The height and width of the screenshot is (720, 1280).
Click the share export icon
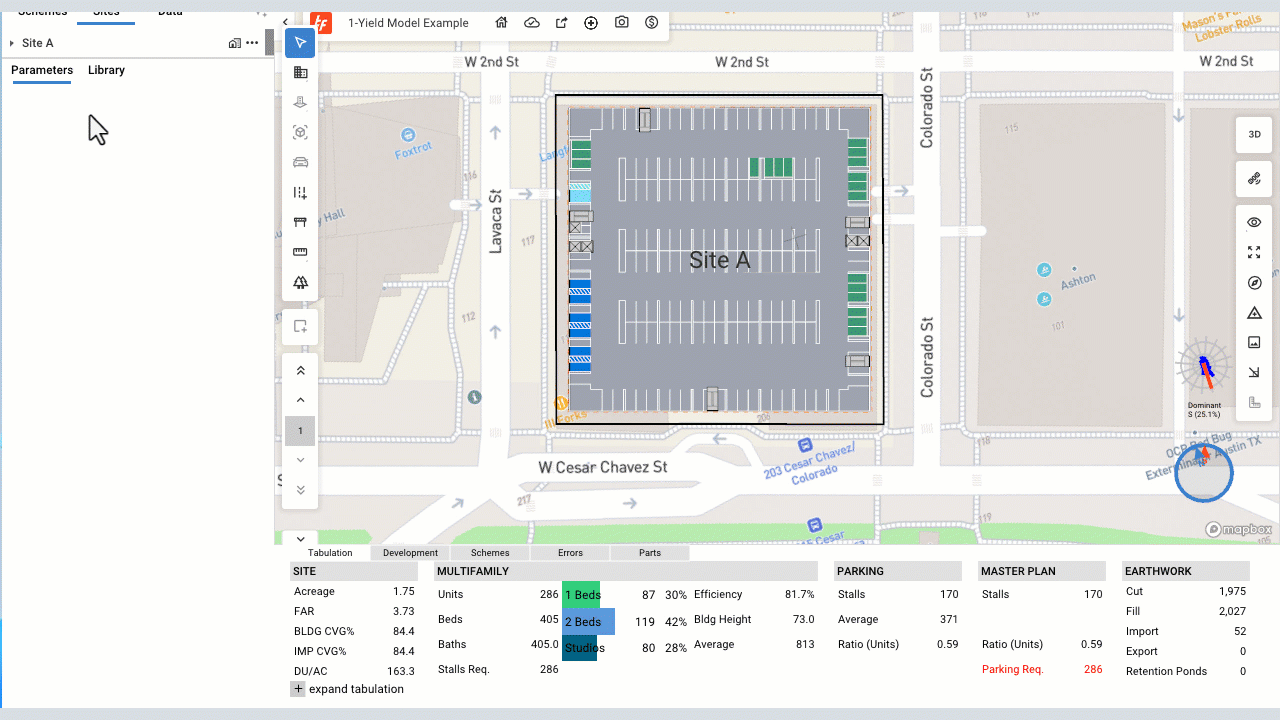pyautogui.click(x=562, y=23)
